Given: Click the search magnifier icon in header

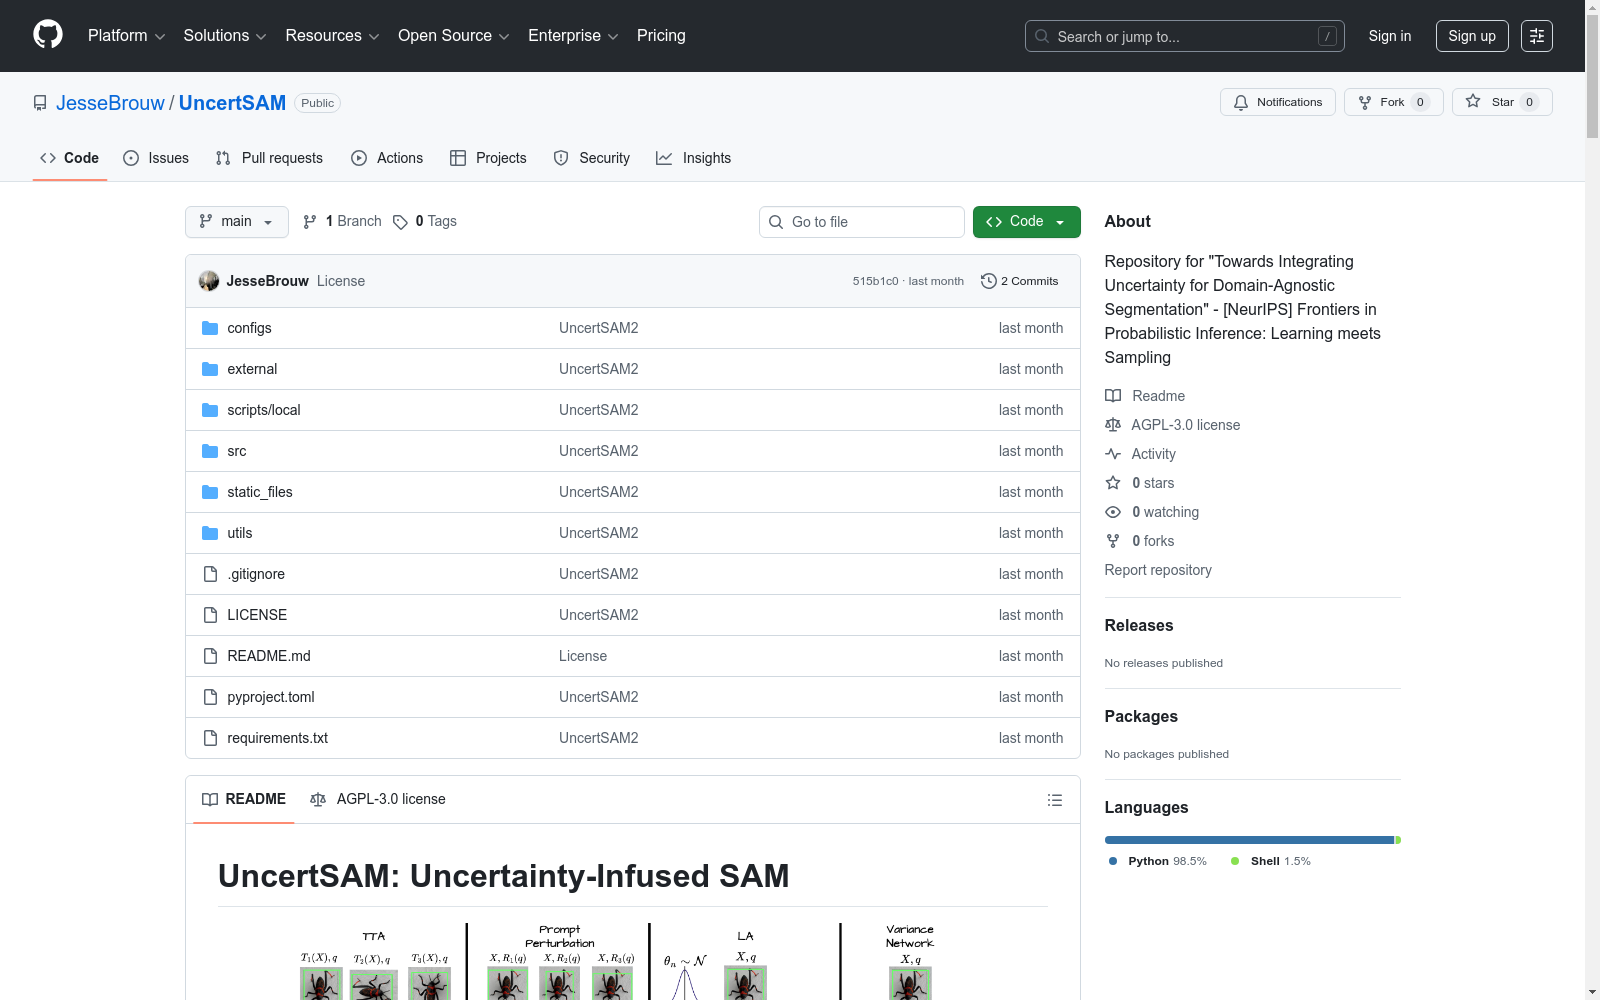Looking at the screenshot, I should [1042, 36].
